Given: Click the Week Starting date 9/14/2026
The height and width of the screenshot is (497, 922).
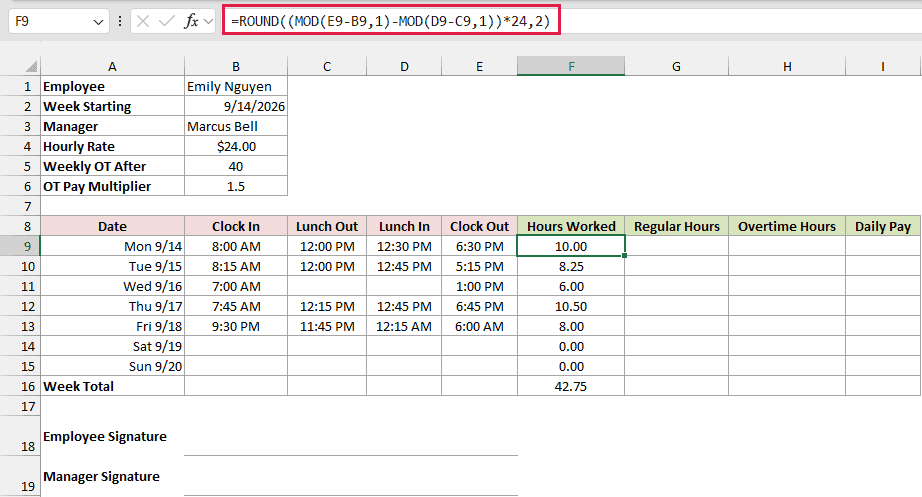Looking at the screenshot, I should click(x=236, y=106).
